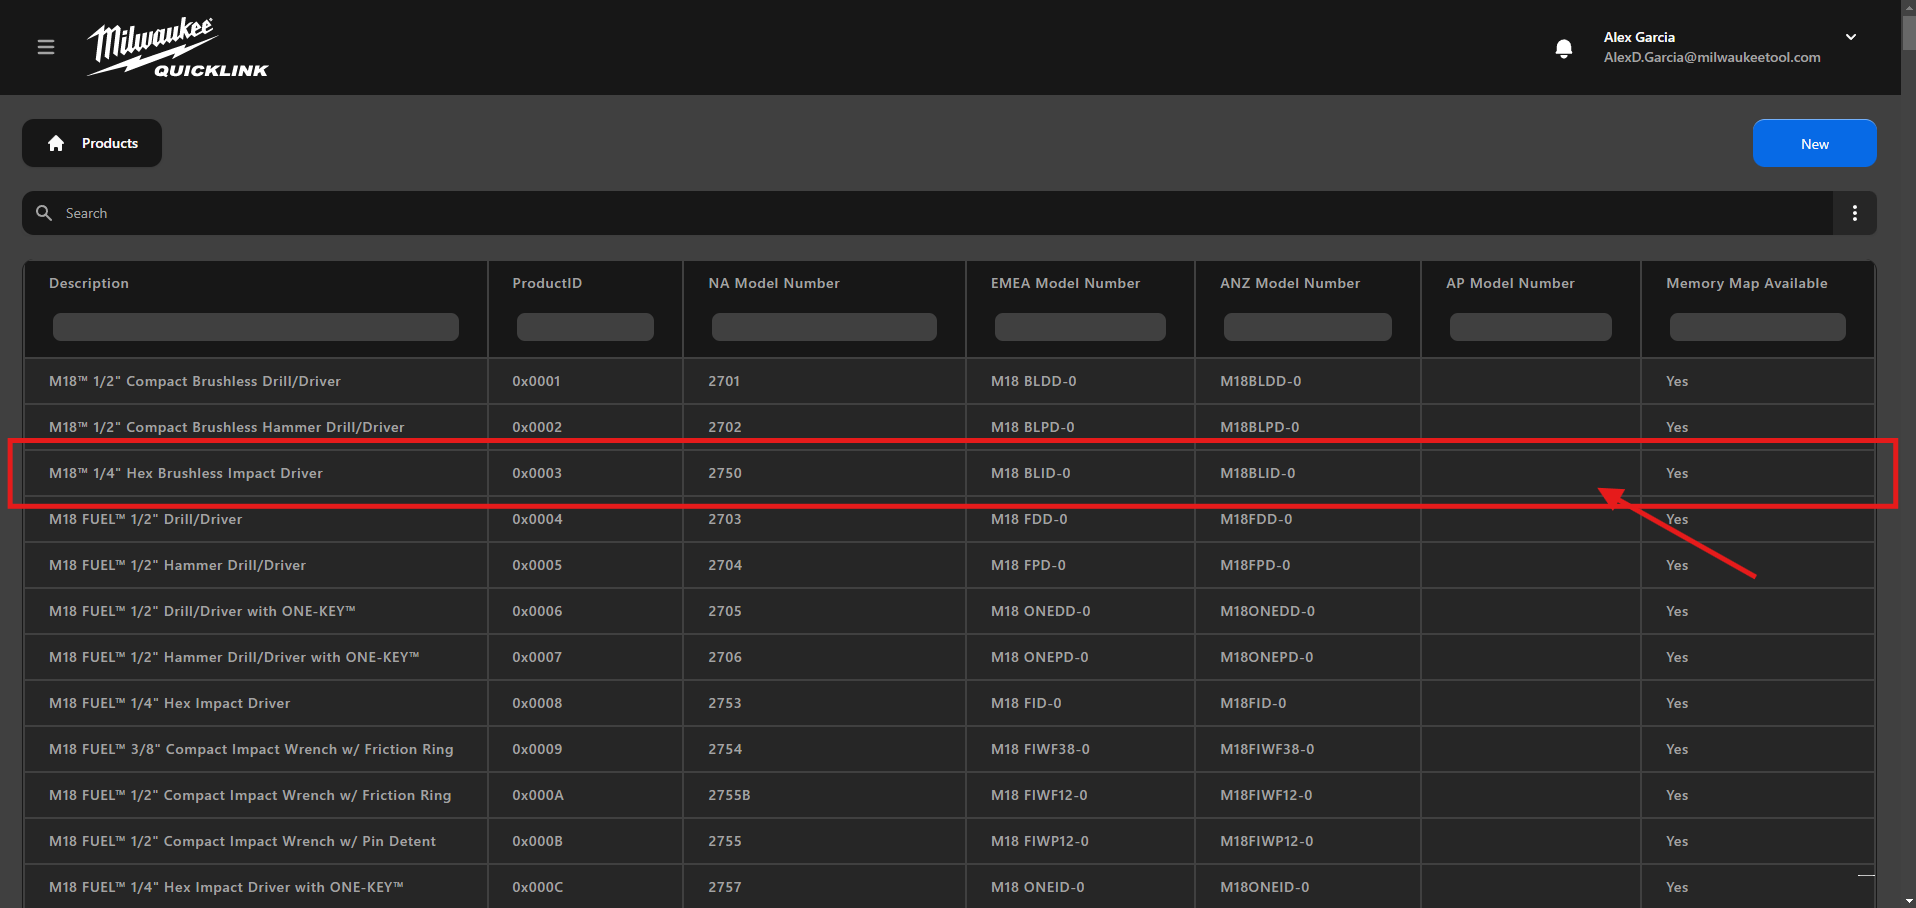Click the ANZ Model Number filter field

point(1308,327)
